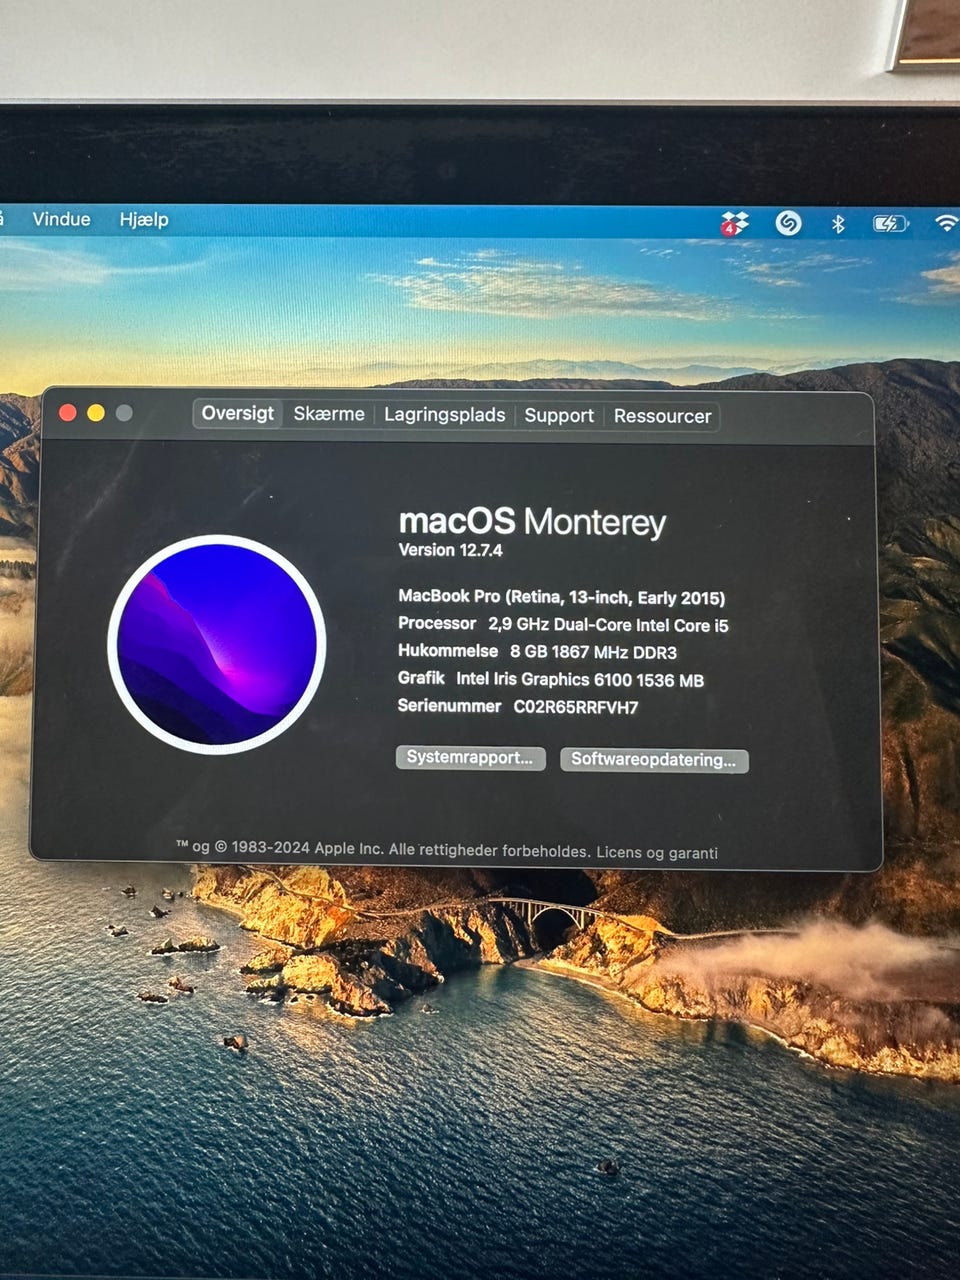Click the Shazam menu bar icon
The image size is (960, 1280).
click(x=788, y=223)
